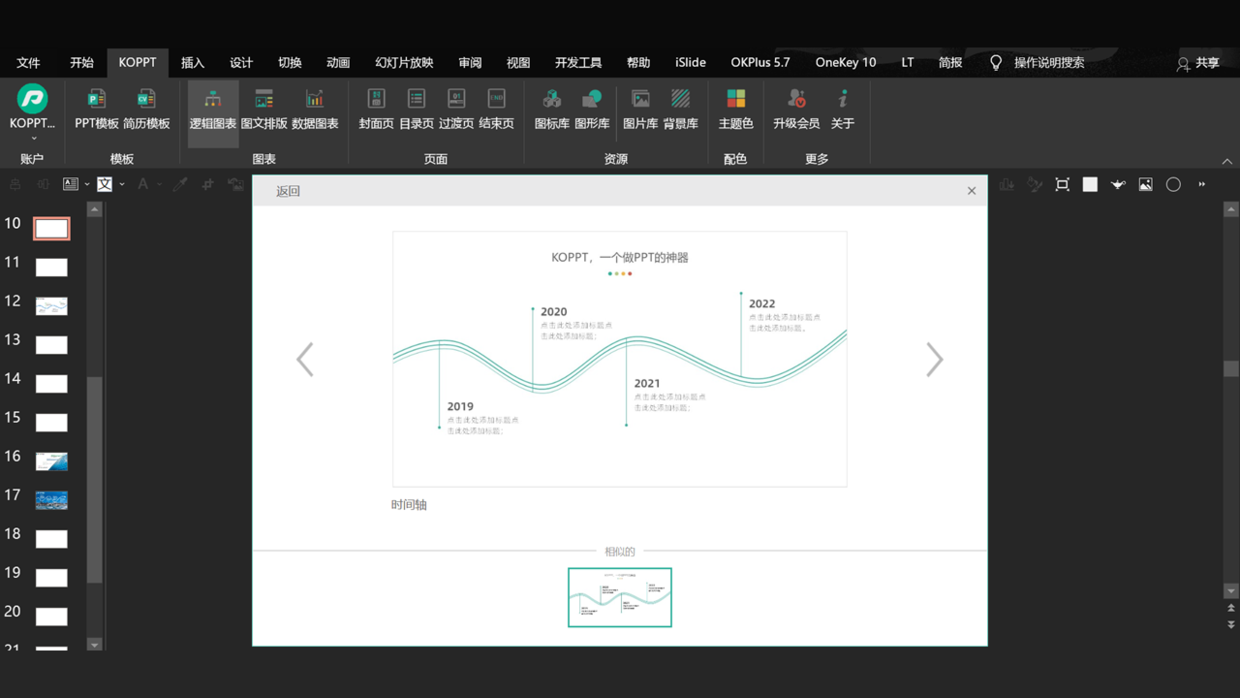Image resolution: width=1240 pixels, height=698 pixels.
Task: Go to previous template with left arrow
Action: pyautogui.click(x=305, y=360)
